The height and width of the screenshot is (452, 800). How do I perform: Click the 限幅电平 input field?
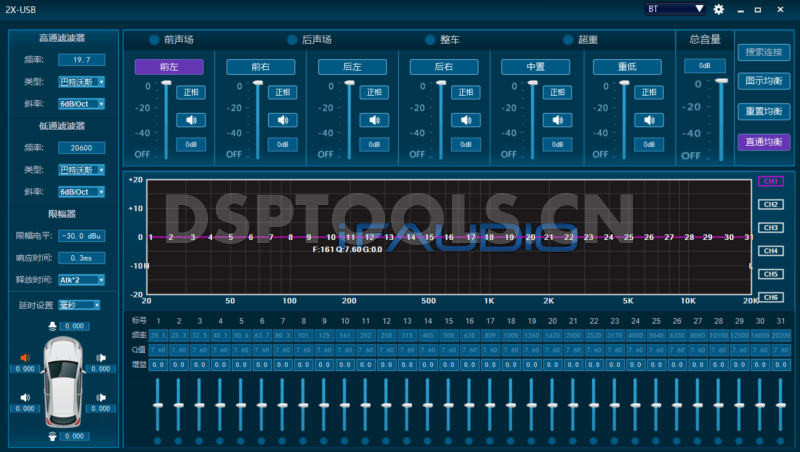(81, 236)
